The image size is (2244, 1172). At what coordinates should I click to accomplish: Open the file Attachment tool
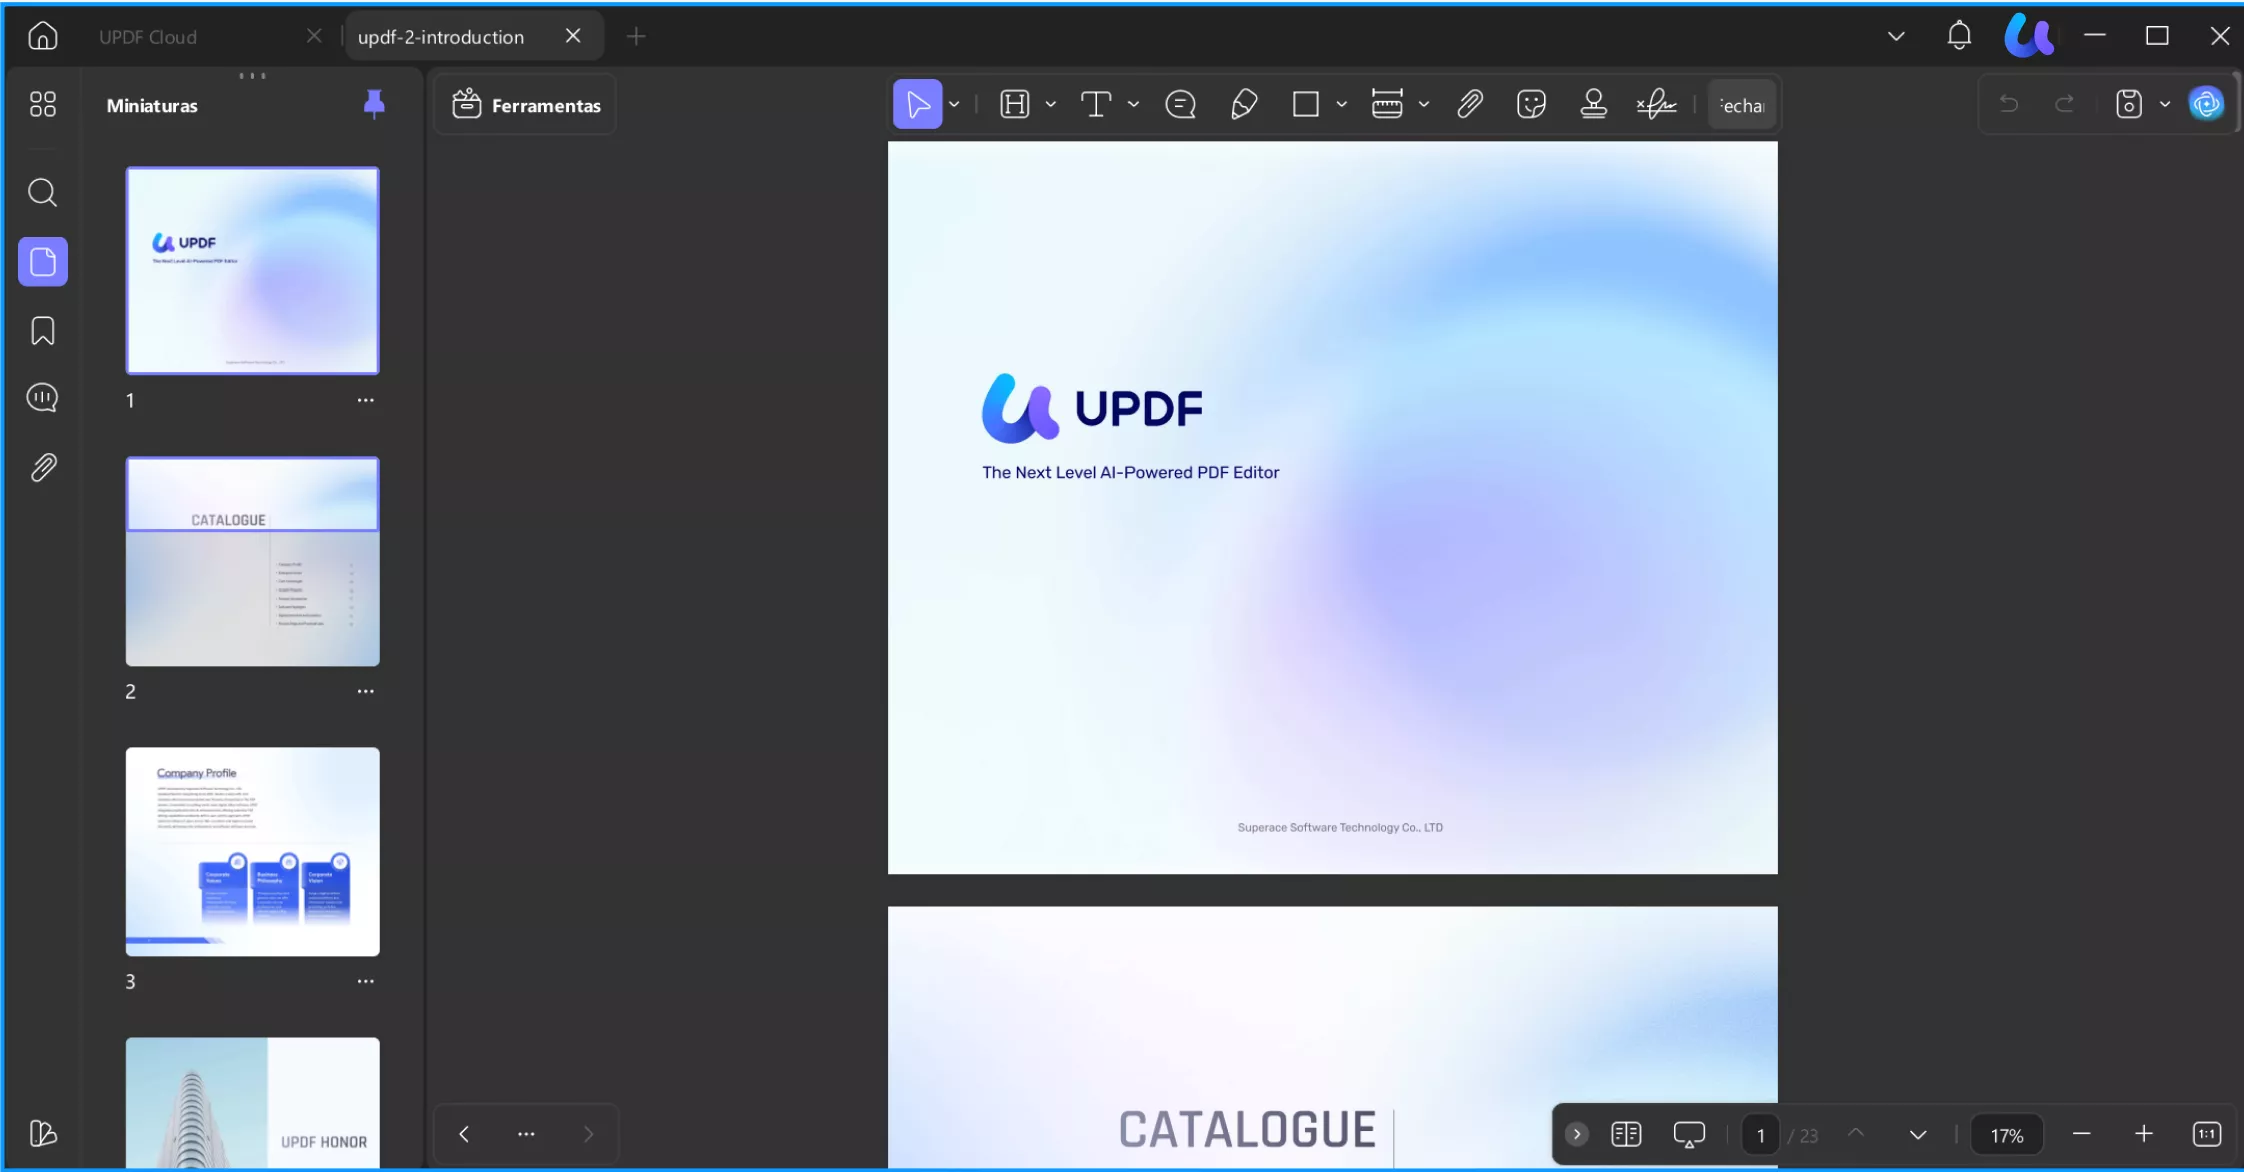coord(1470,103)
